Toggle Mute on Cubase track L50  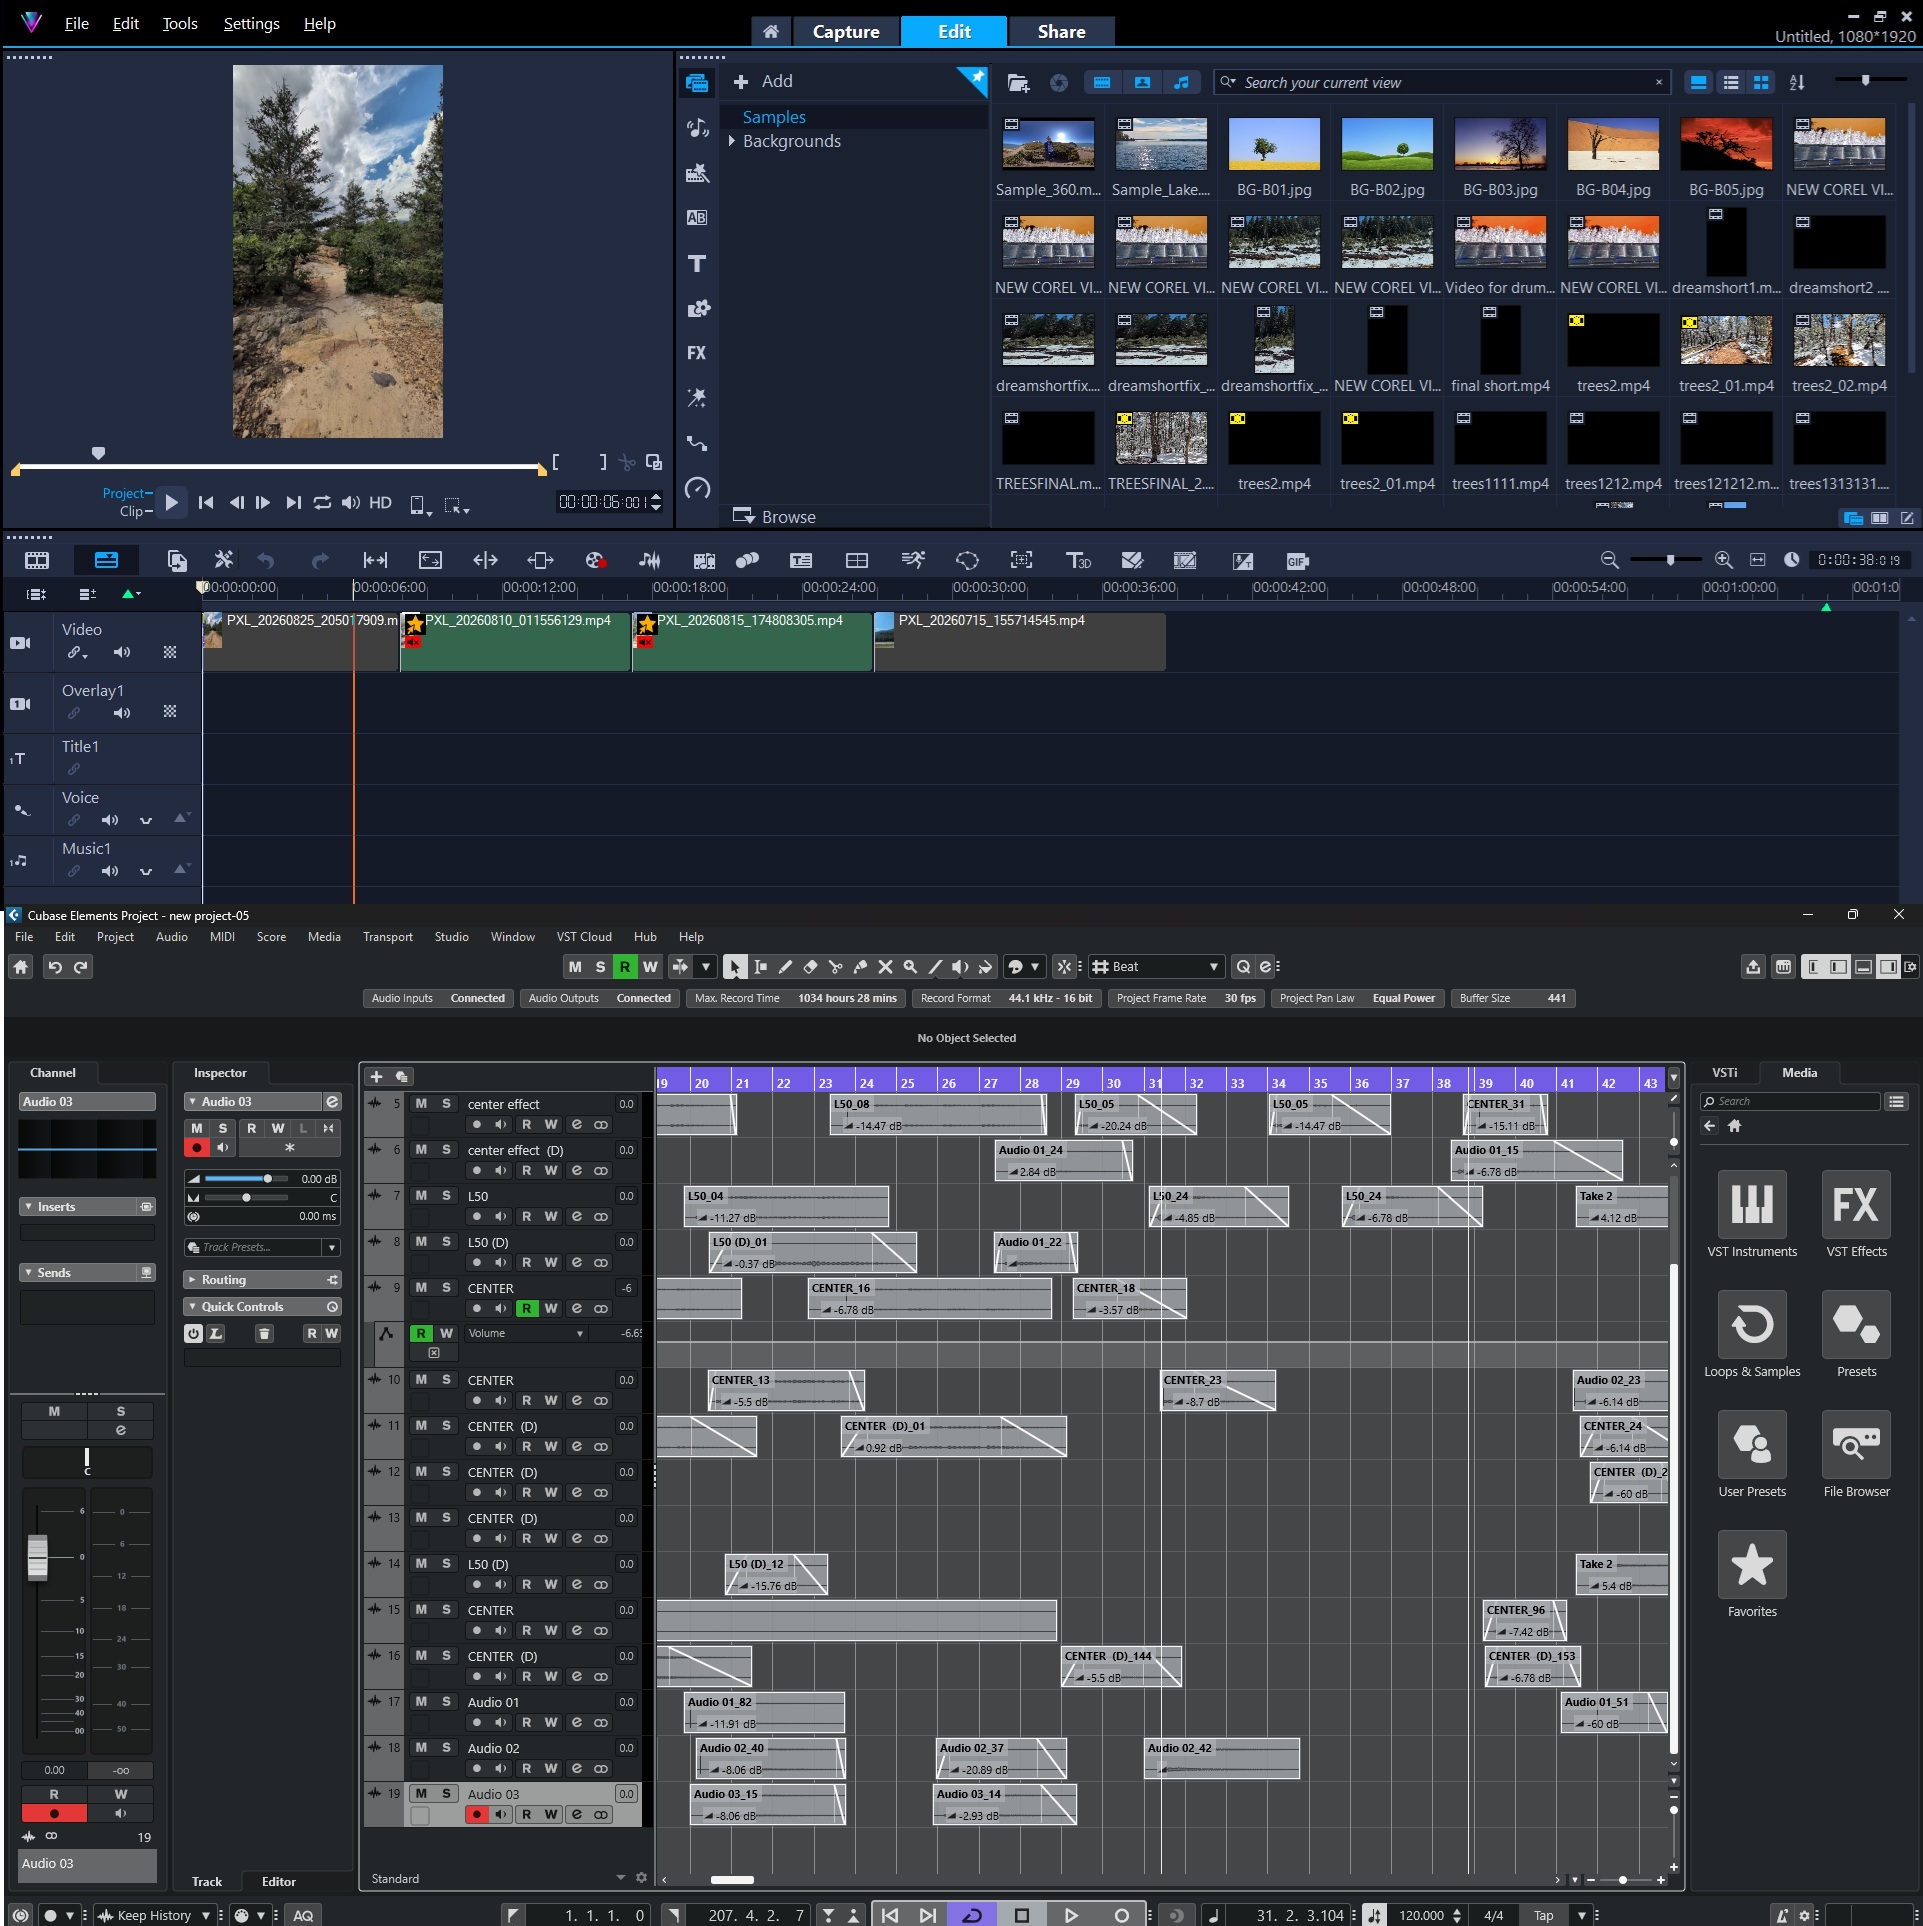[421, 1196]
